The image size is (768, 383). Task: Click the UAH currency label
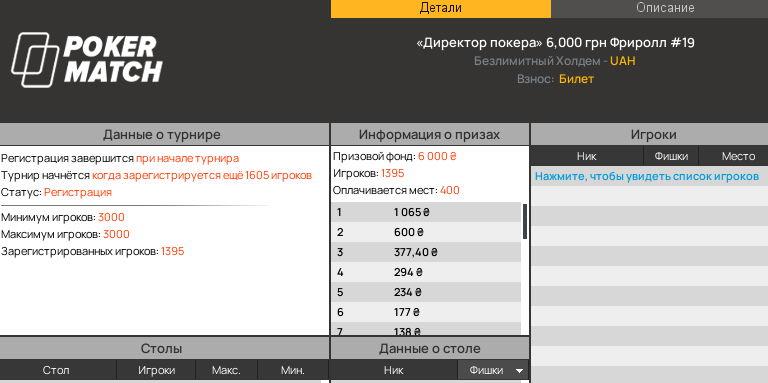tap(623, 61)
